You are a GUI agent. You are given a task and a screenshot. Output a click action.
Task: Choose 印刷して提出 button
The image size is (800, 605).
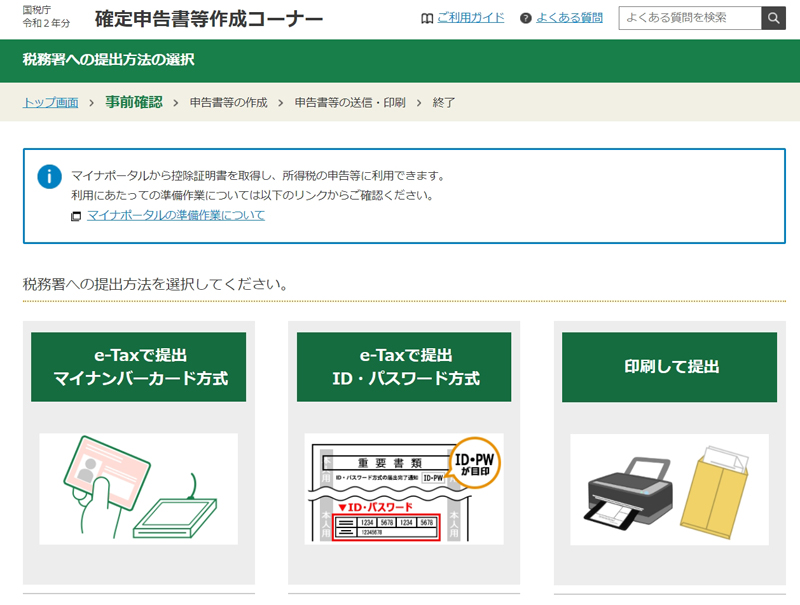pyautogui.click(x=669, y=367)
